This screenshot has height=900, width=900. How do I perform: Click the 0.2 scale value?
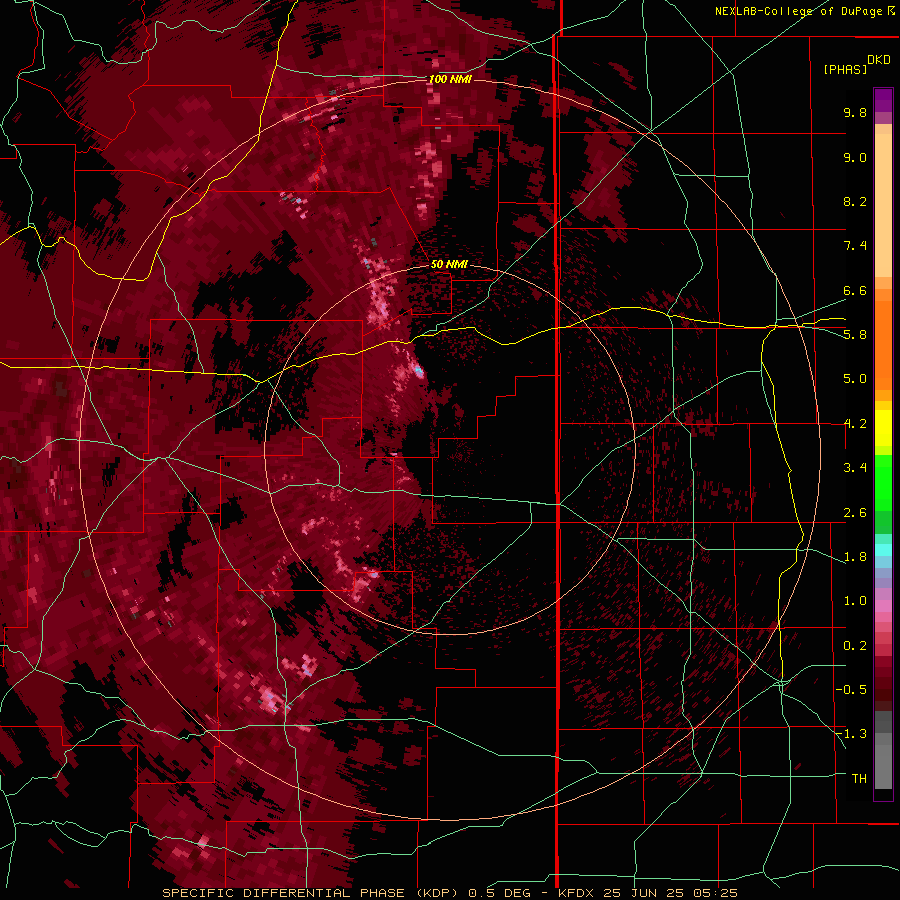[x=855, y=646]
